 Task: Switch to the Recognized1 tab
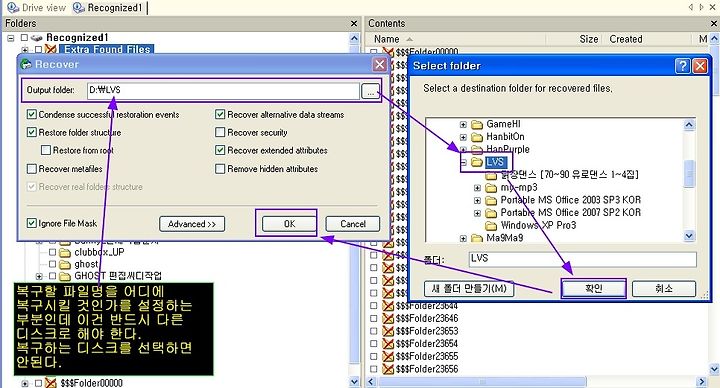(108, 8)
